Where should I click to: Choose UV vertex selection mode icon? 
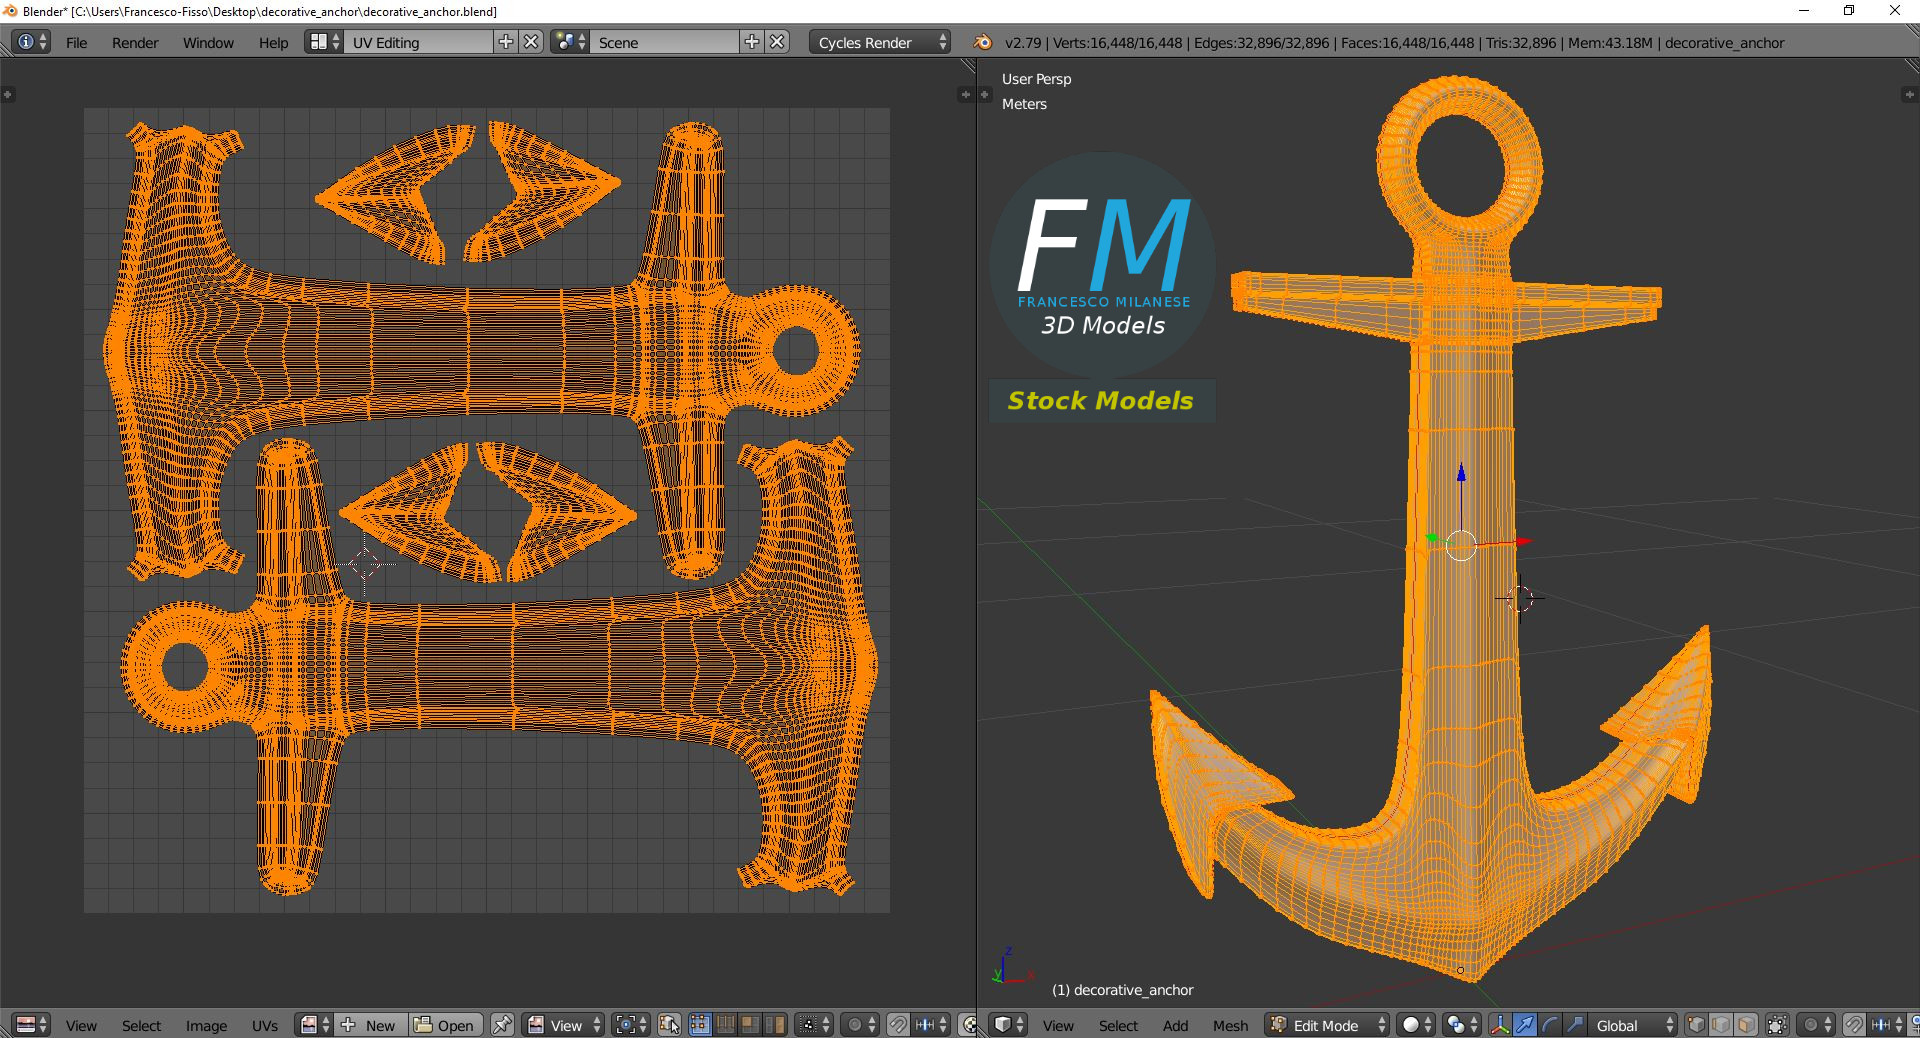point(700,1025)
